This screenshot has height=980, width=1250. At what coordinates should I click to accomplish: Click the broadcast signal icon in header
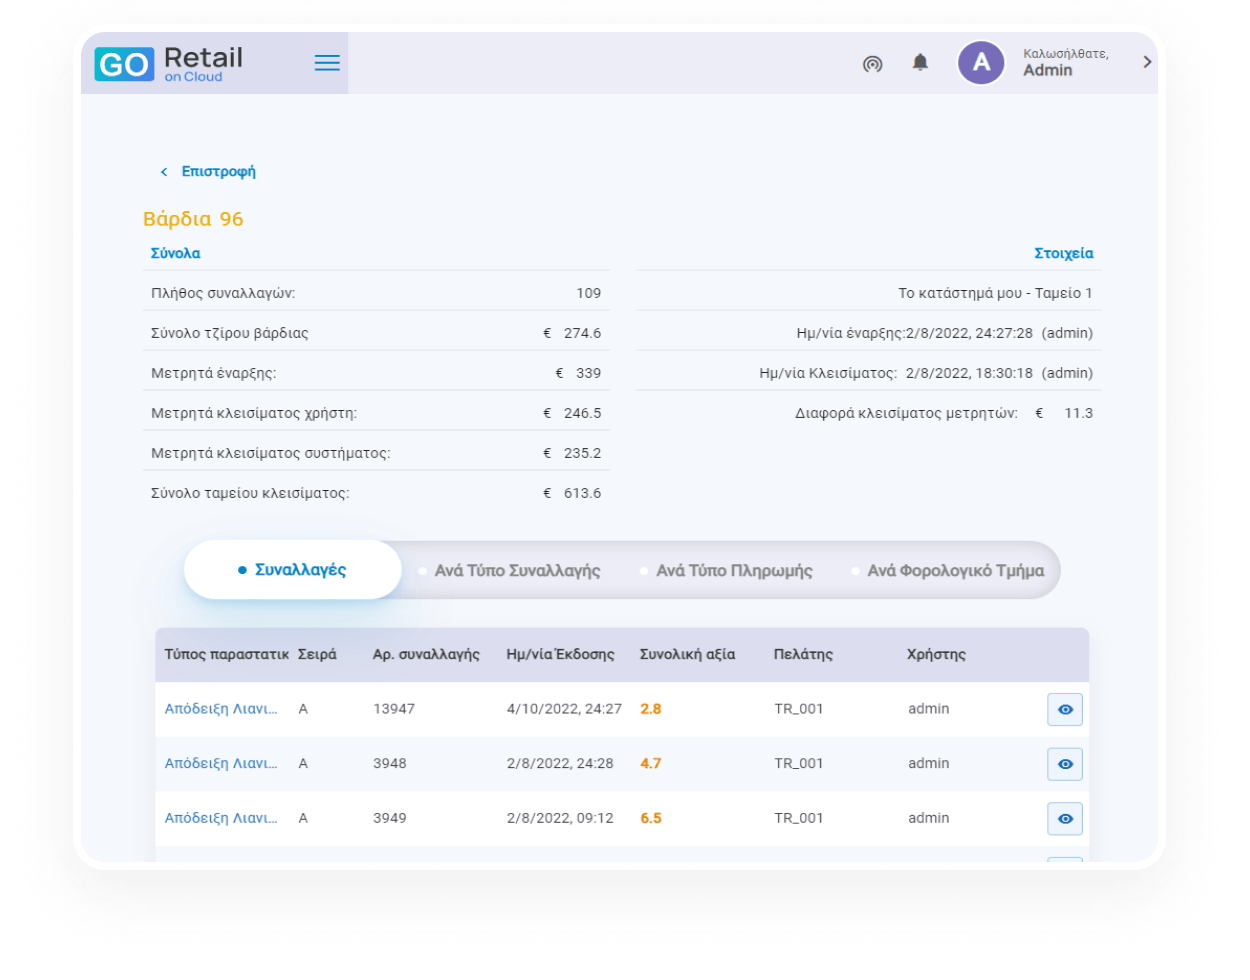(872, 64)
